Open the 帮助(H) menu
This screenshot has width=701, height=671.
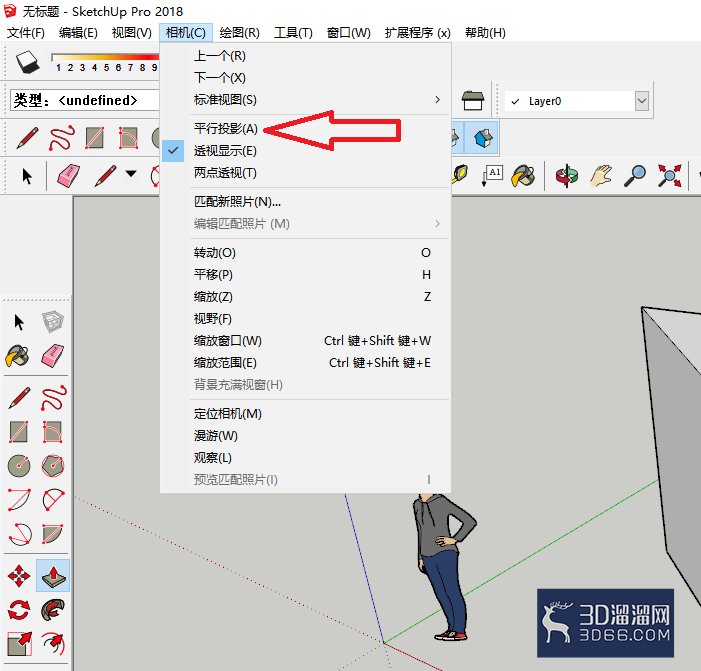coord(485,33)
